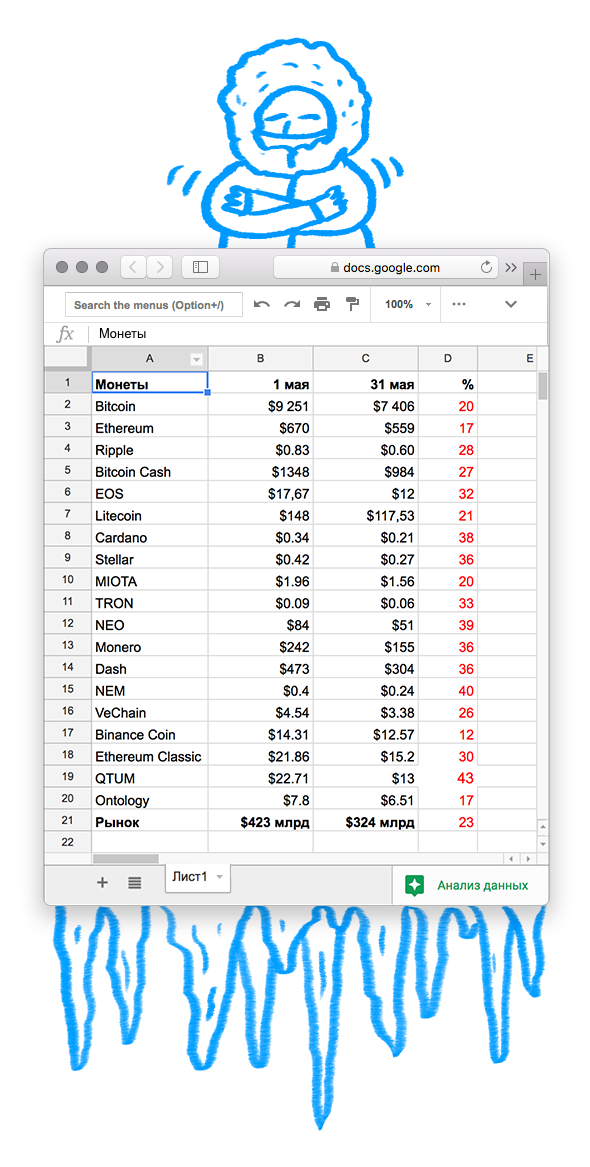Click the scroll up arrow
The image size is (590, 1167).
(x=542, y=828)
